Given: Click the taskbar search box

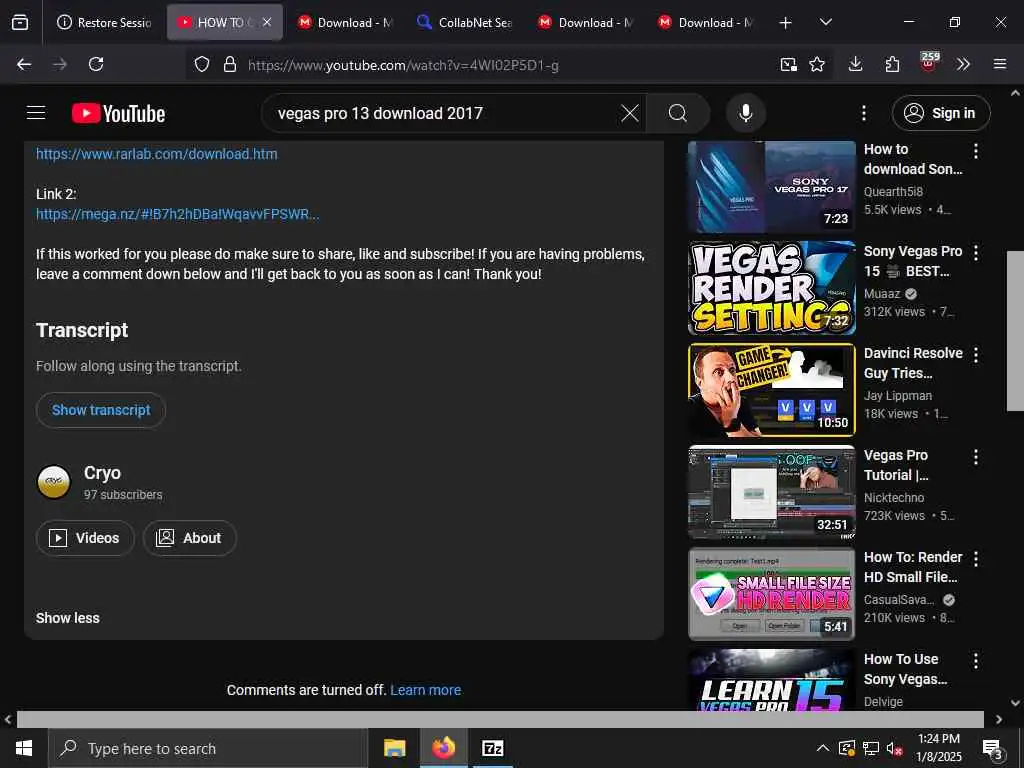Looking at the screenshot, I should click(208, 748).
